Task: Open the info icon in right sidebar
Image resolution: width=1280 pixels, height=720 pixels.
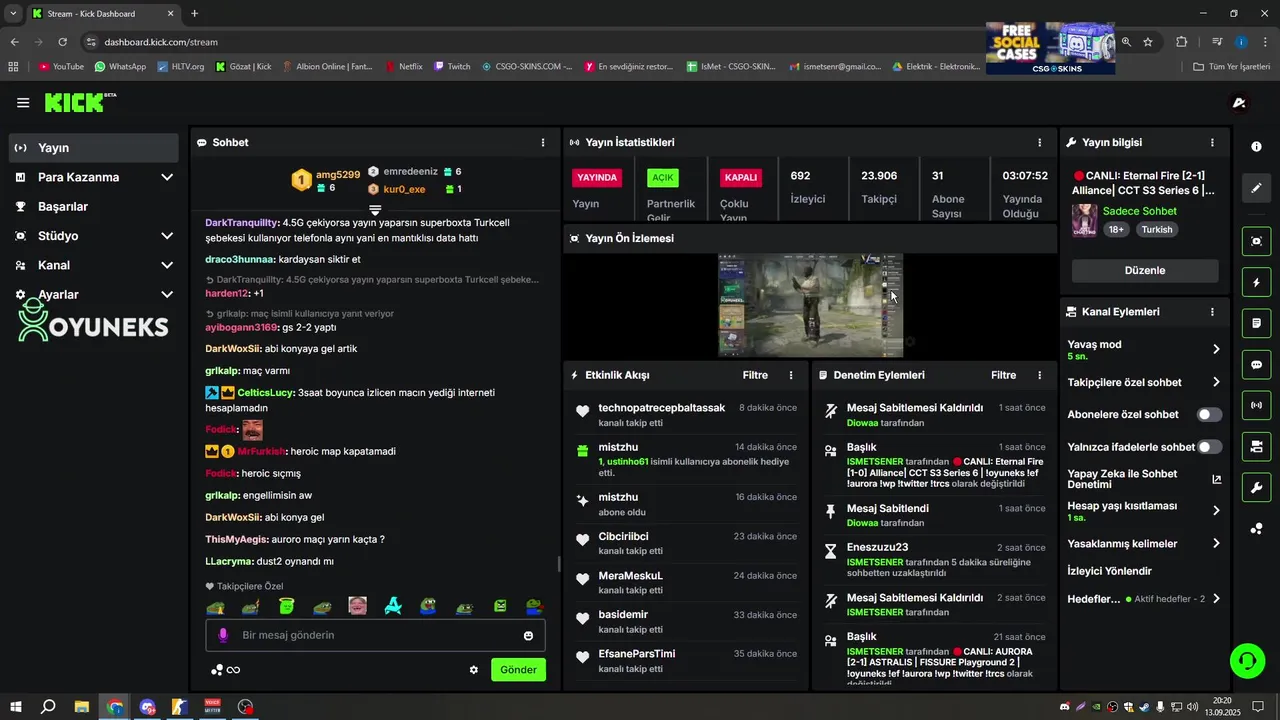Action: coord(1256,146)
